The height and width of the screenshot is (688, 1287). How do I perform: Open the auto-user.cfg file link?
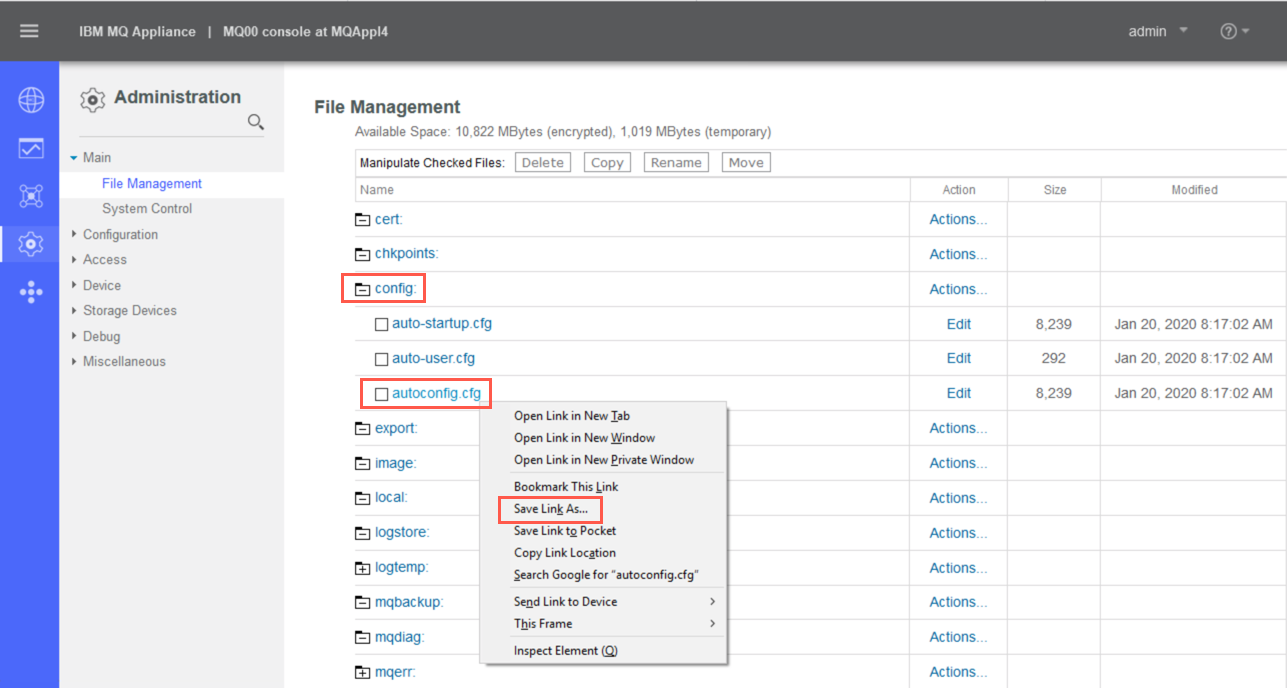tap(434, 358)
